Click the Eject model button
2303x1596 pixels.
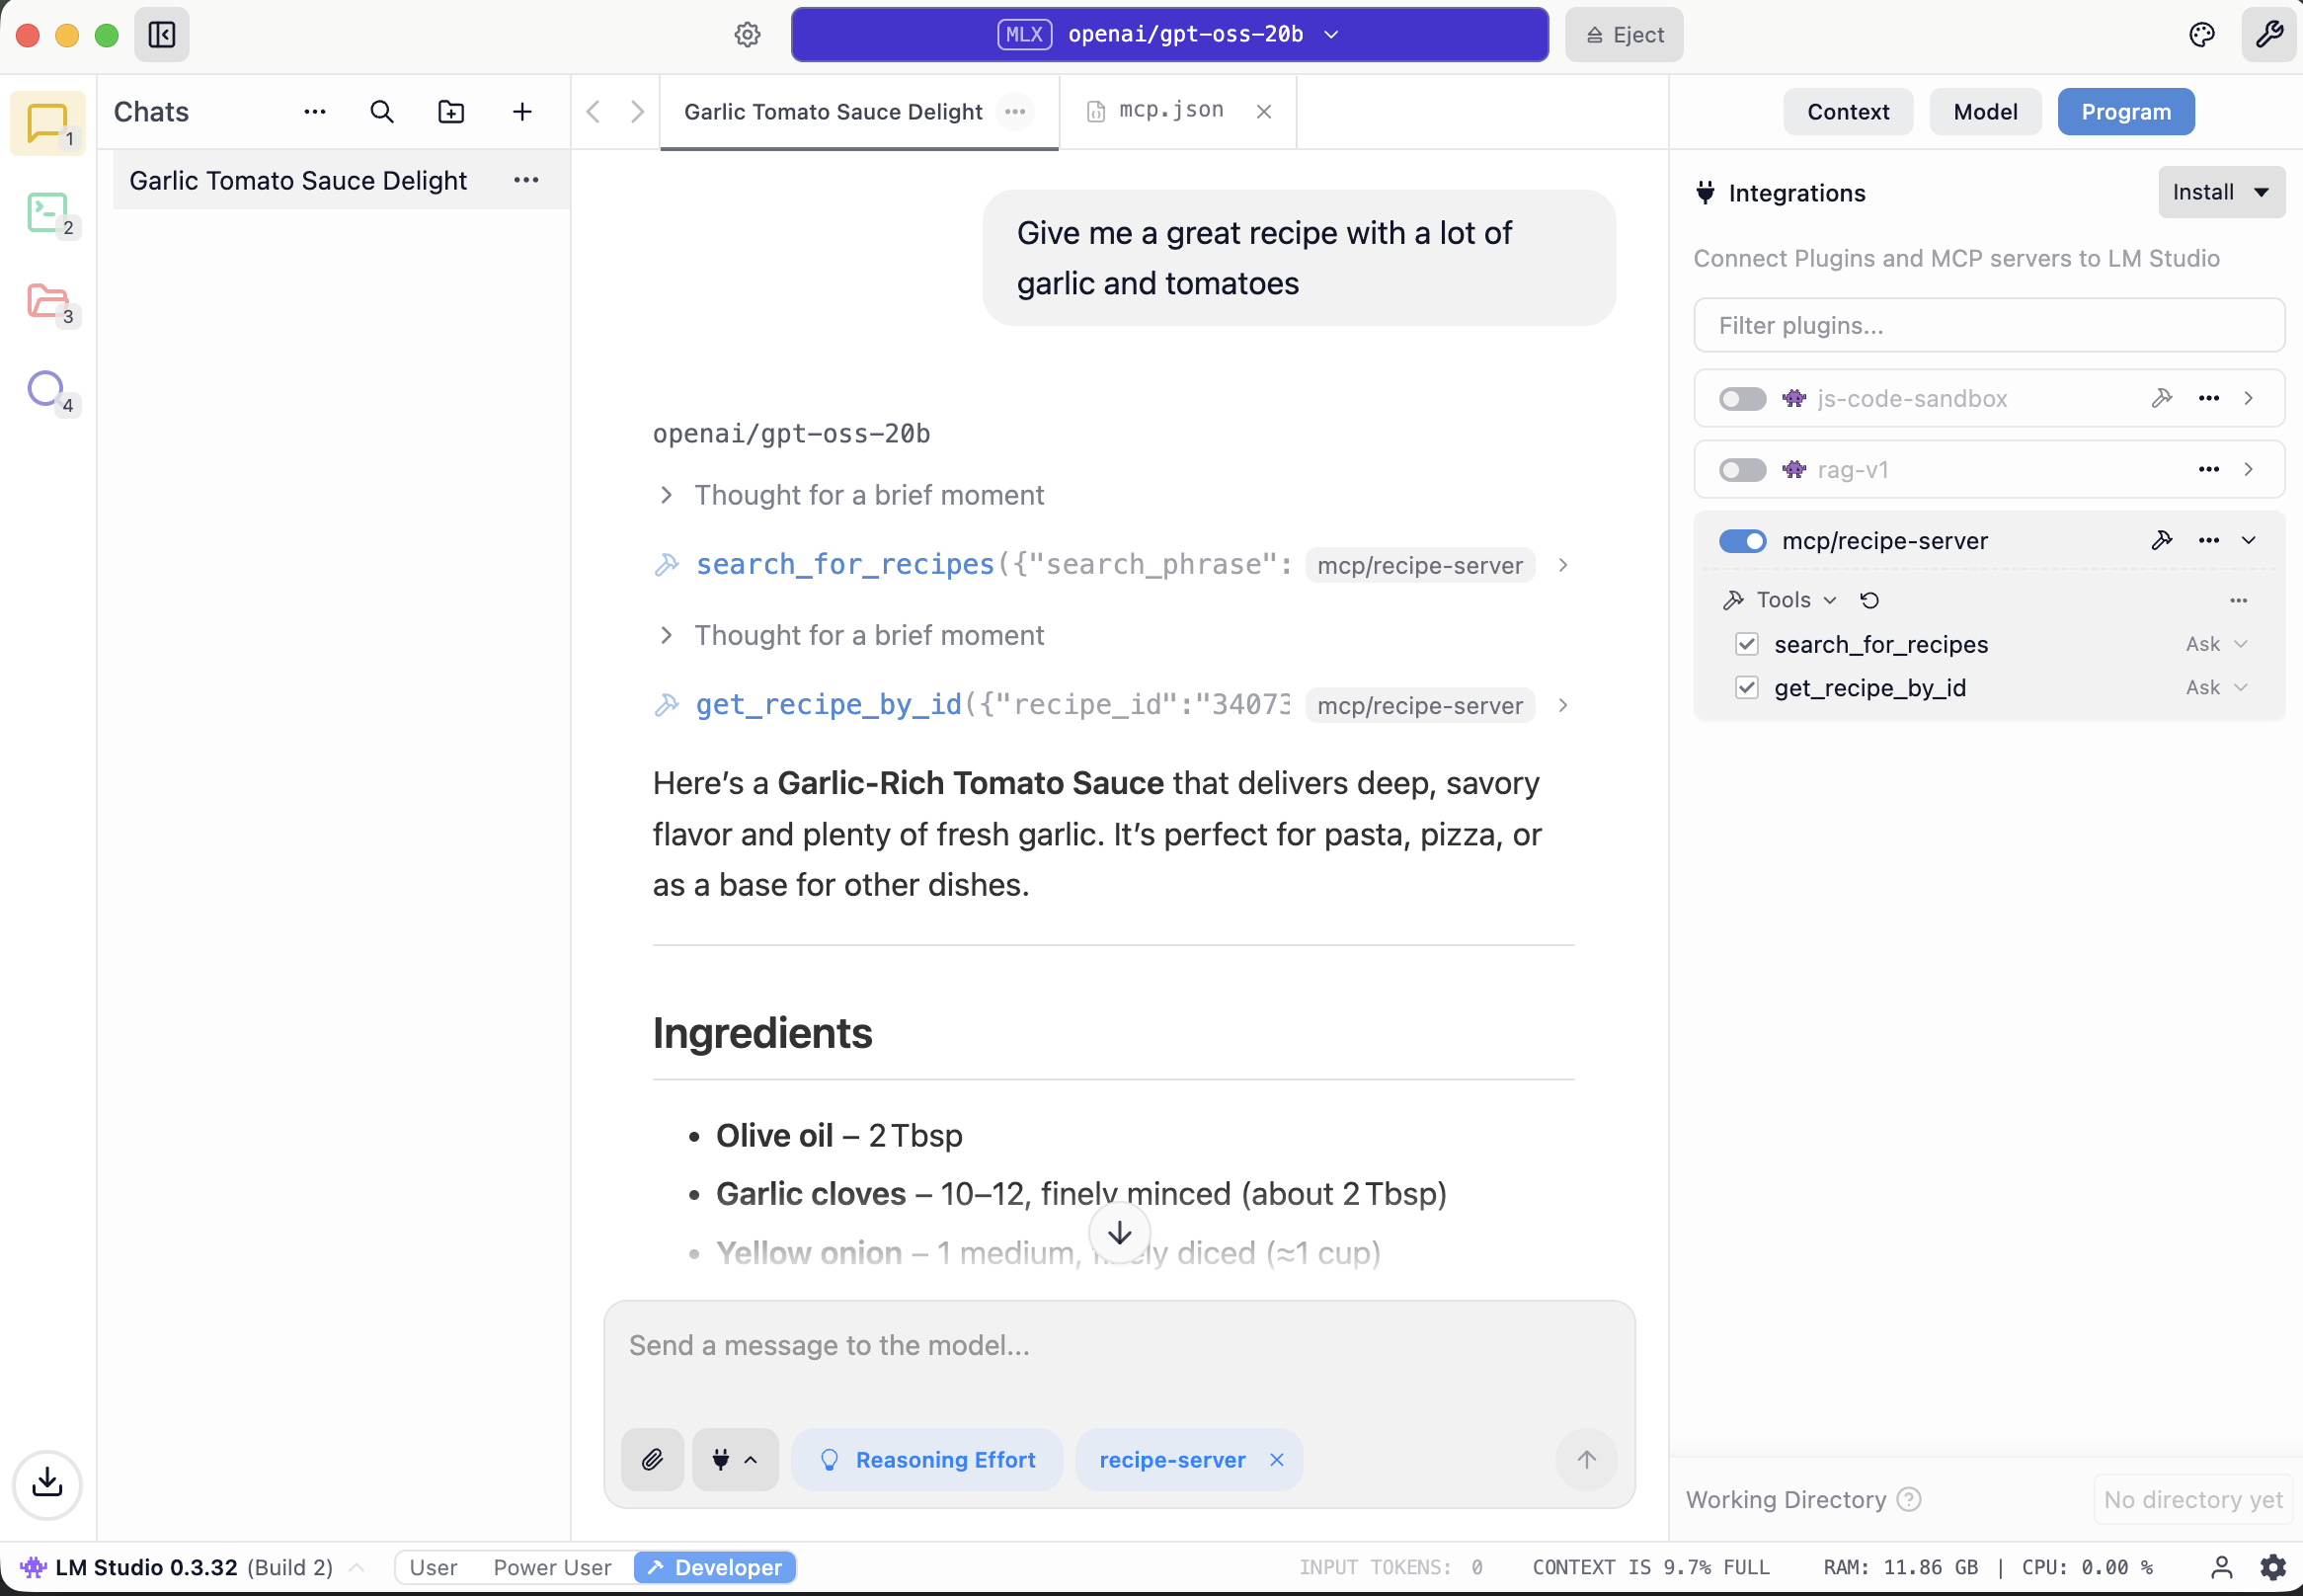click(x=1622, y=34)
